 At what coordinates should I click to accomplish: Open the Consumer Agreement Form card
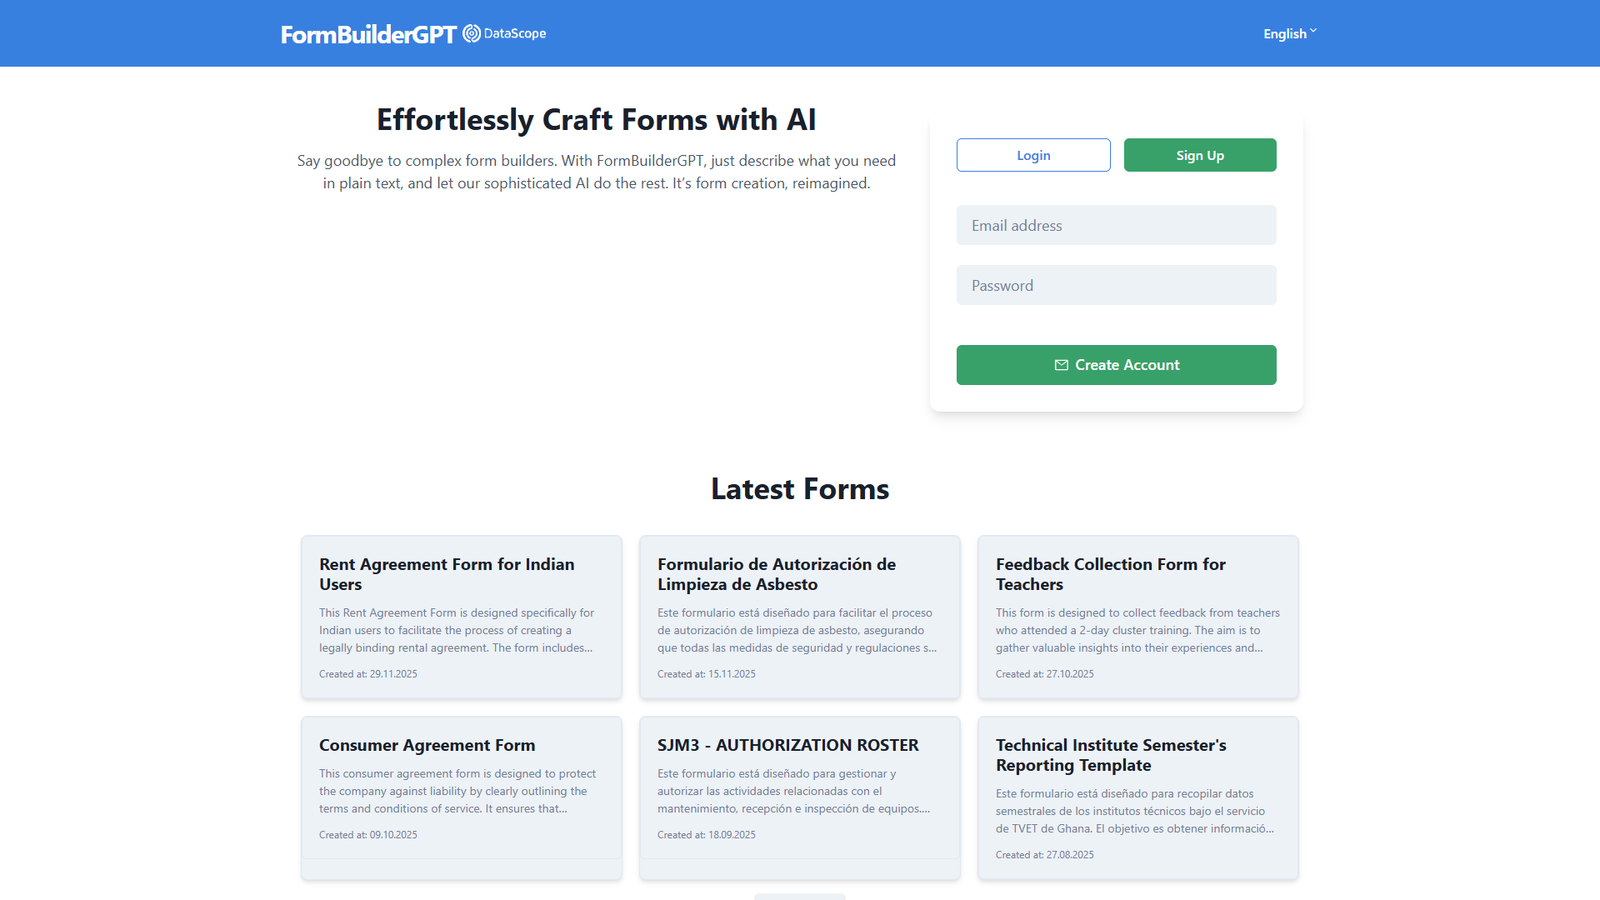point(461,798)
